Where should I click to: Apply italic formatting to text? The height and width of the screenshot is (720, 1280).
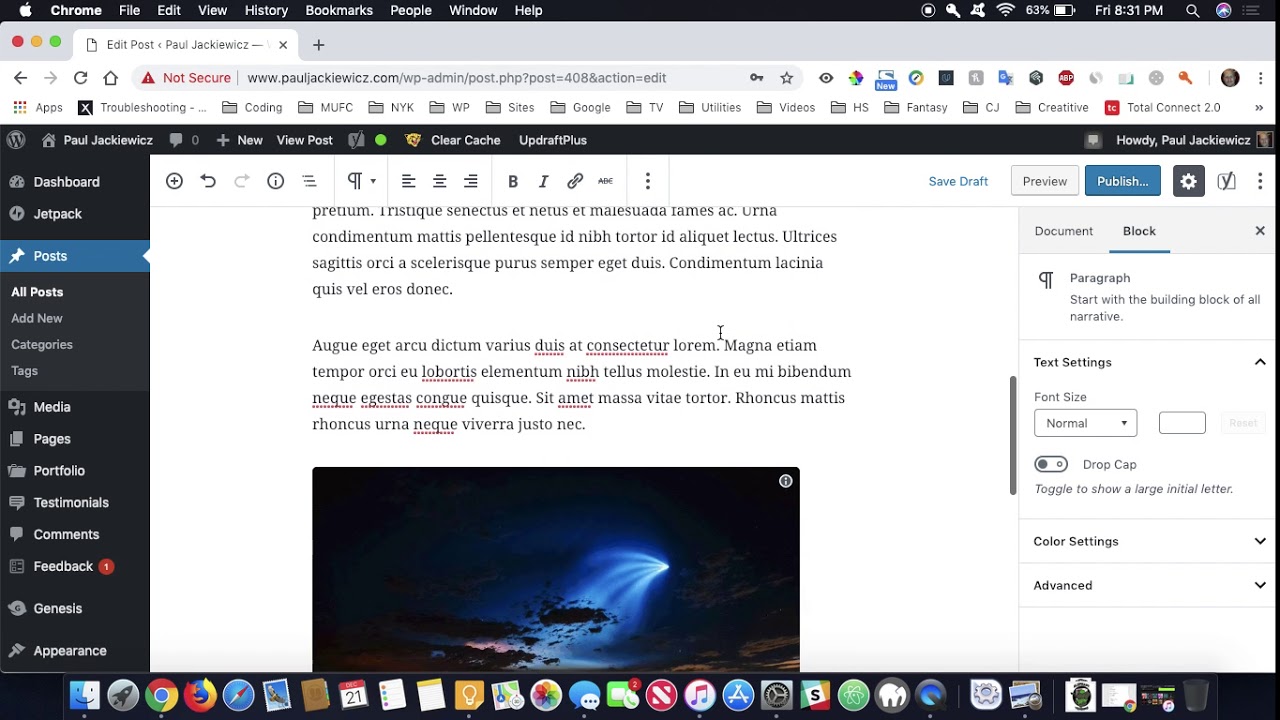pyautogui.click(x=543, y=181)
